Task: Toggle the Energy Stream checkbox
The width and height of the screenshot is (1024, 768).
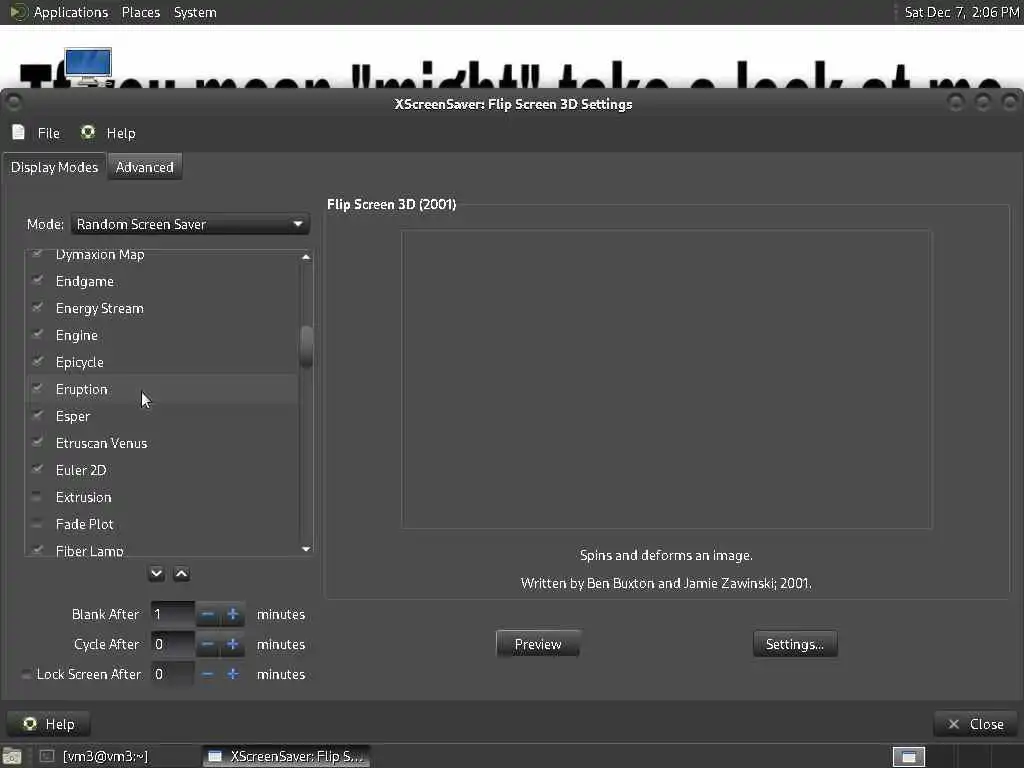Action: point(37,308)
